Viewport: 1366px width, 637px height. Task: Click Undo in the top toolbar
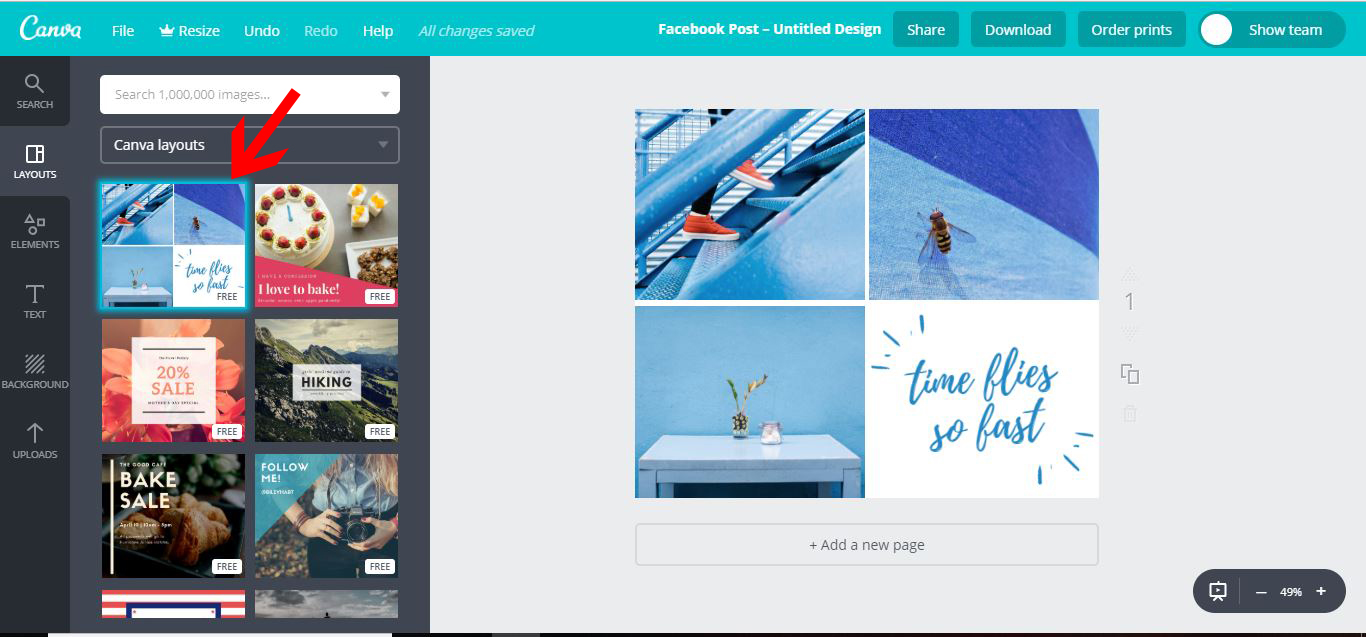(261, 30)
